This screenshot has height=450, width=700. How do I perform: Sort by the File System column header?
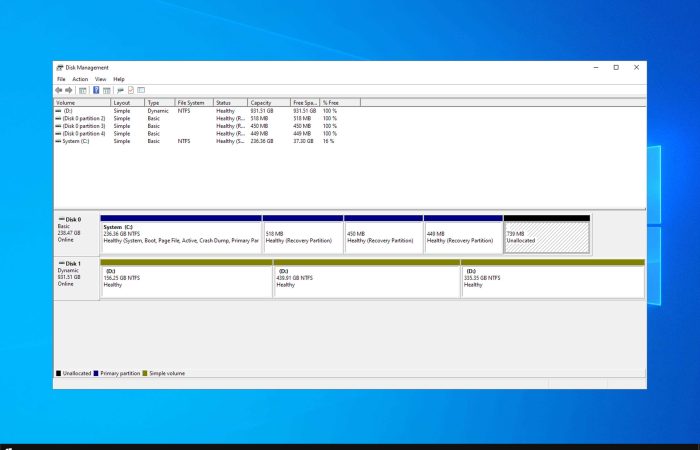(194, 103)
